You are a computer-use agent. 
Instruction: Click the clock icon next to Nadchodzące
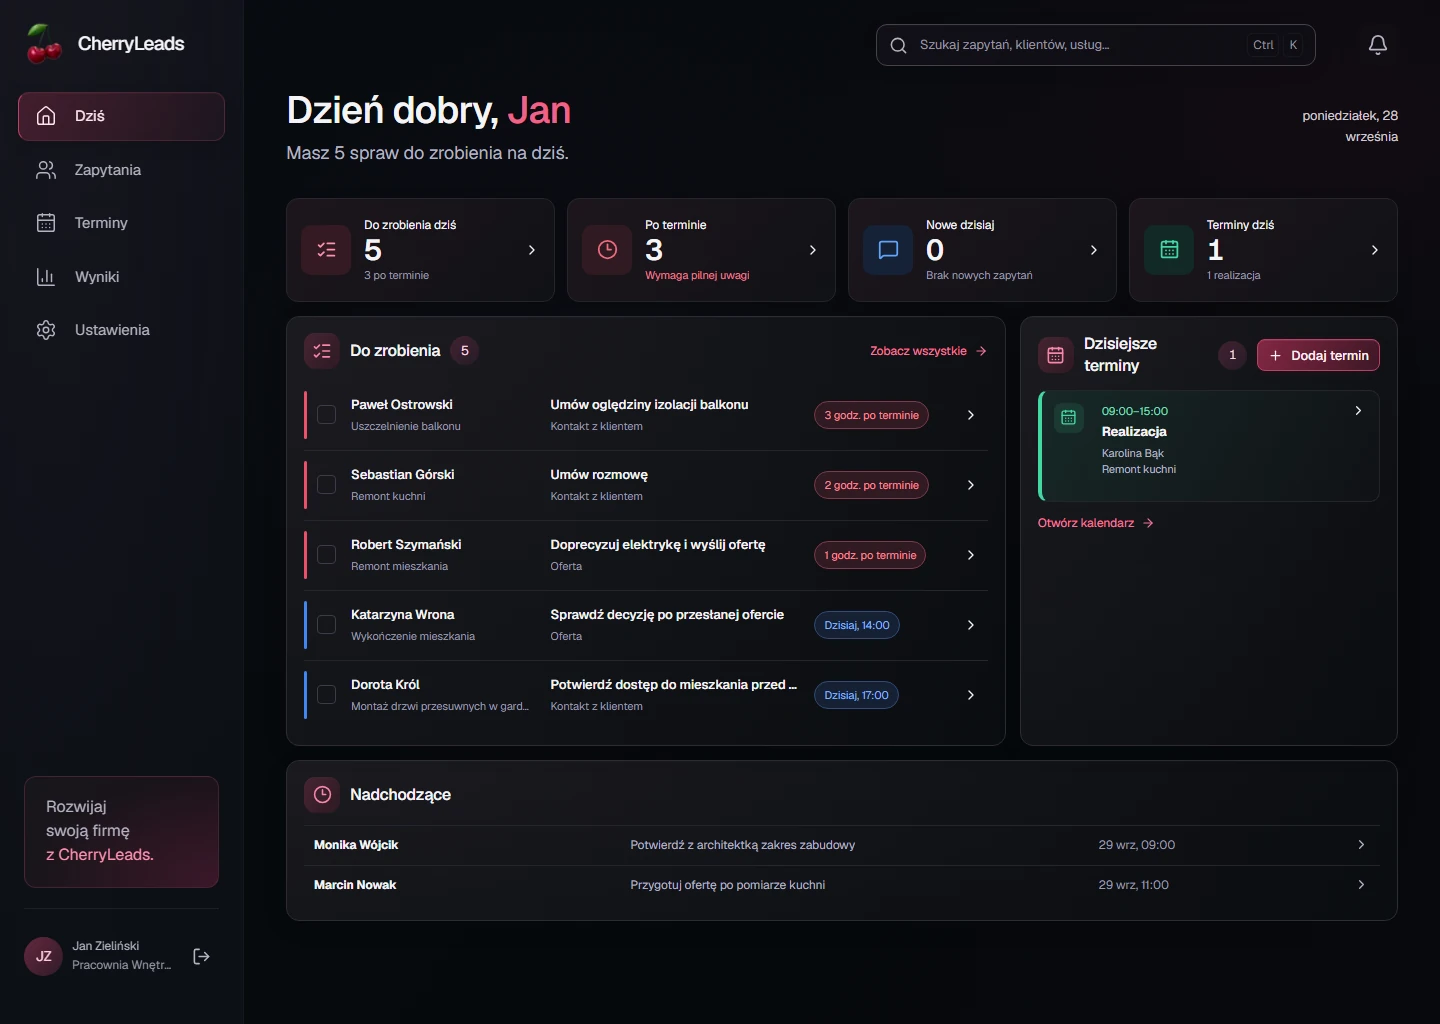(x=322, y=795)
